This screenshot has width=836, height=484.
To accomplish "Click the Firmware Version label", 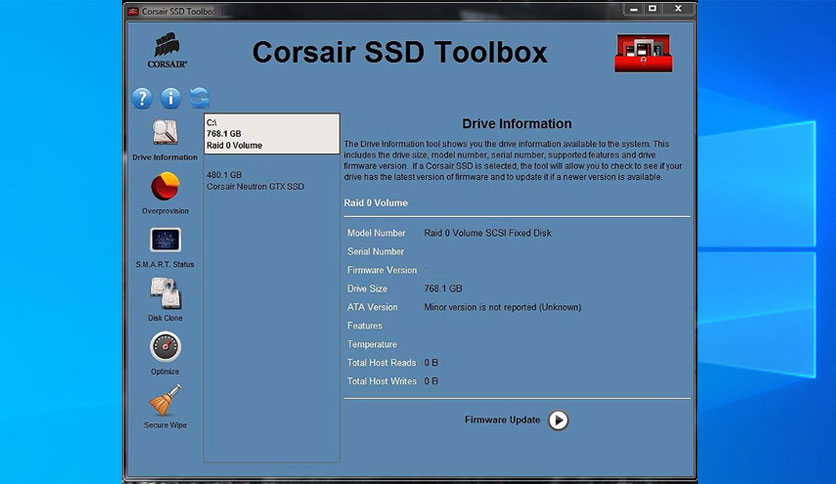I will [382, 270].
